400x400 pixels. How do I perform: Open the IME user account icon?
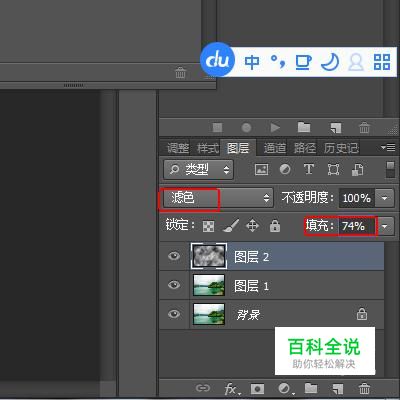click(356, 62)
